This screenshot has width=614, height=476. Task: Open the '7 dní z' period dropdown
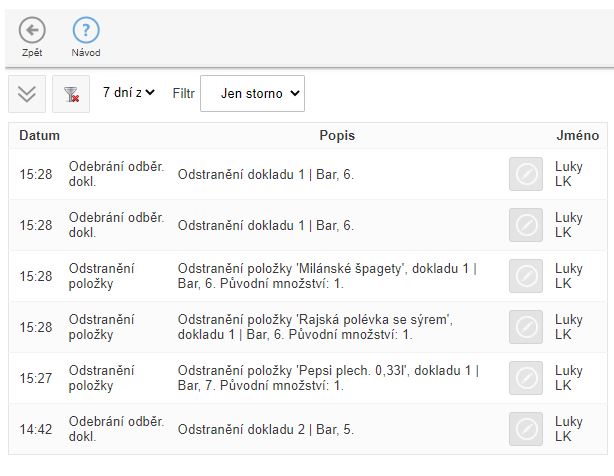click(129, 92)
